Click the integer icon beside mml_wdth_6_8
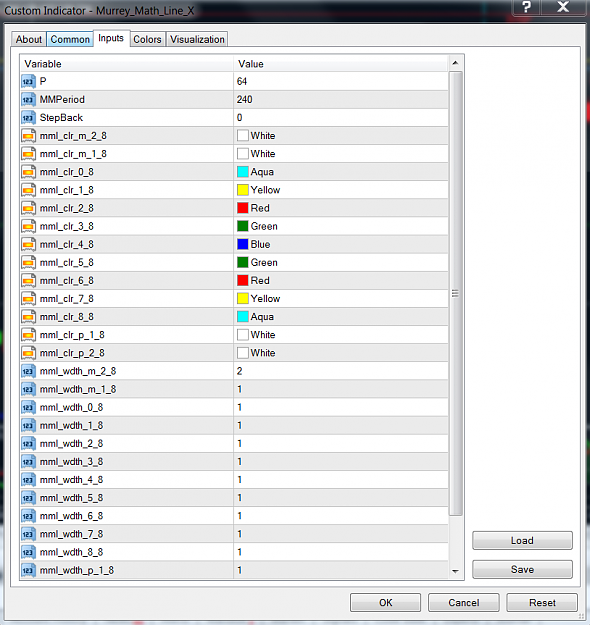This screenshot has width=590, height=625. [28, 516]
